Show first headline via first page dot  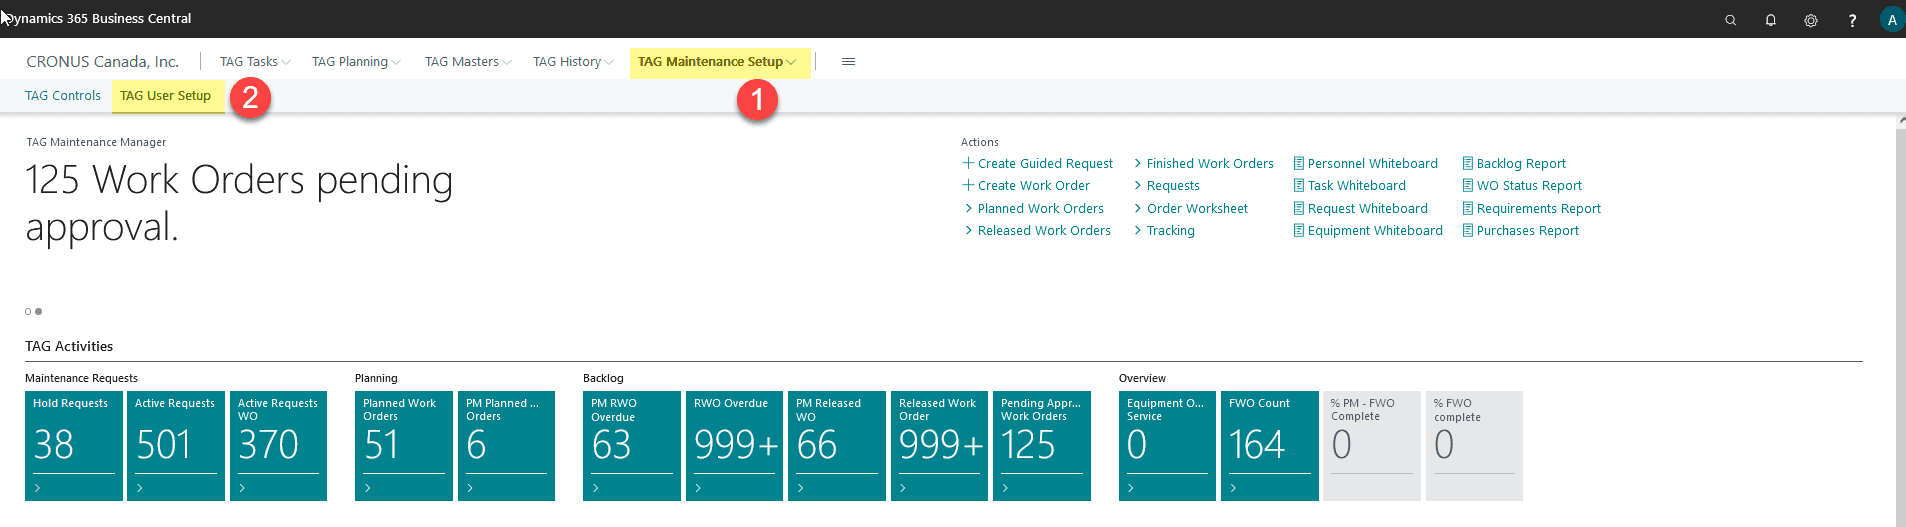[x=28, y=311]
